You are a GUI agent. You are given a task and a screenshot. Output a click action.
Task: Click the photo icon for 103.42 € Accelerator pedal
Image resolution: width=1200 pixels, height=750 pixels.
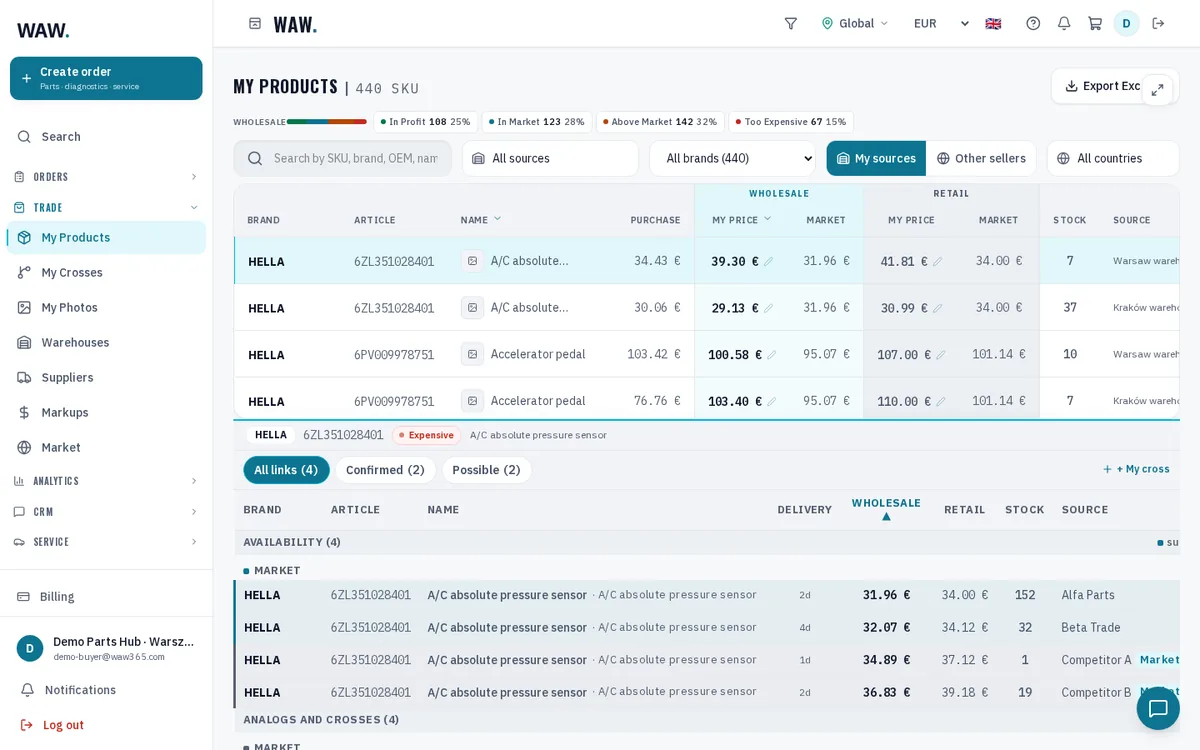coord(472,354)
